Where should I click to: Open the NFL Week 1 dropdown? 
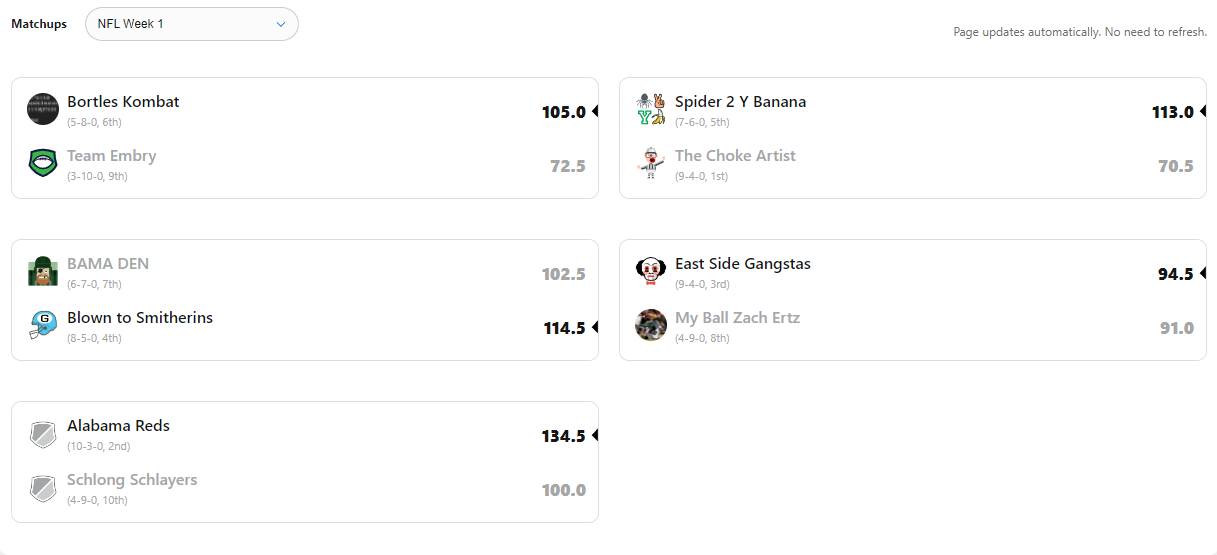192,24
